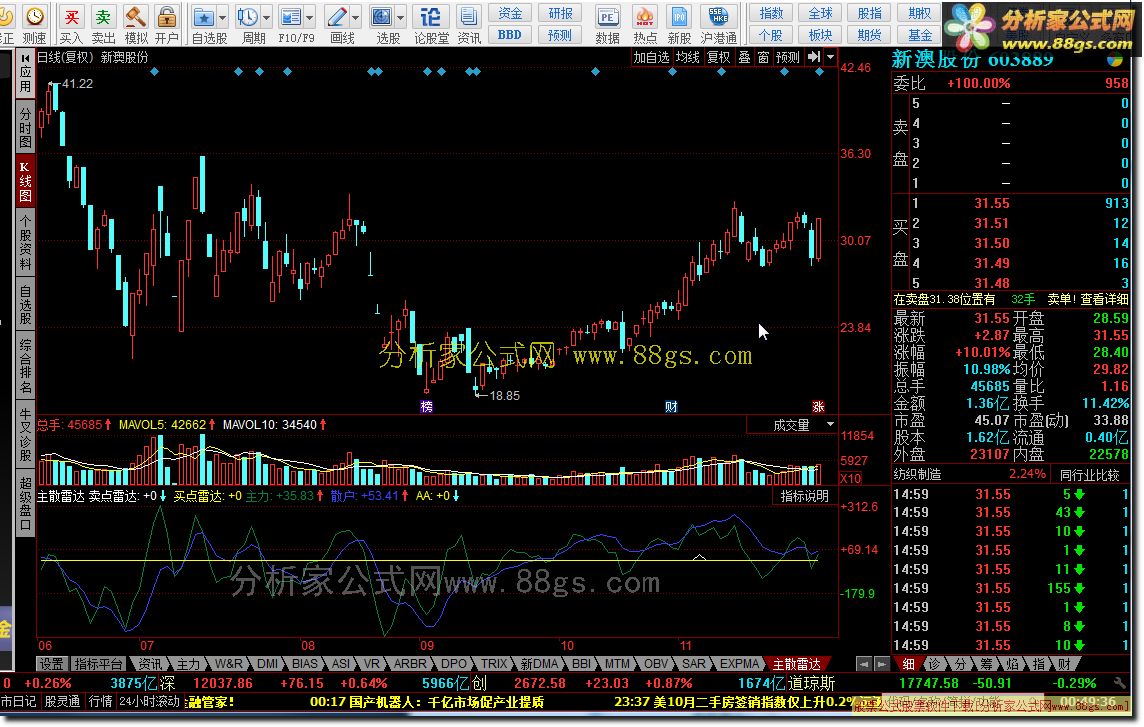Select the EXPMA indicator tab
The height and width of the screenshot is (727, 1144).
click(739, 664)
